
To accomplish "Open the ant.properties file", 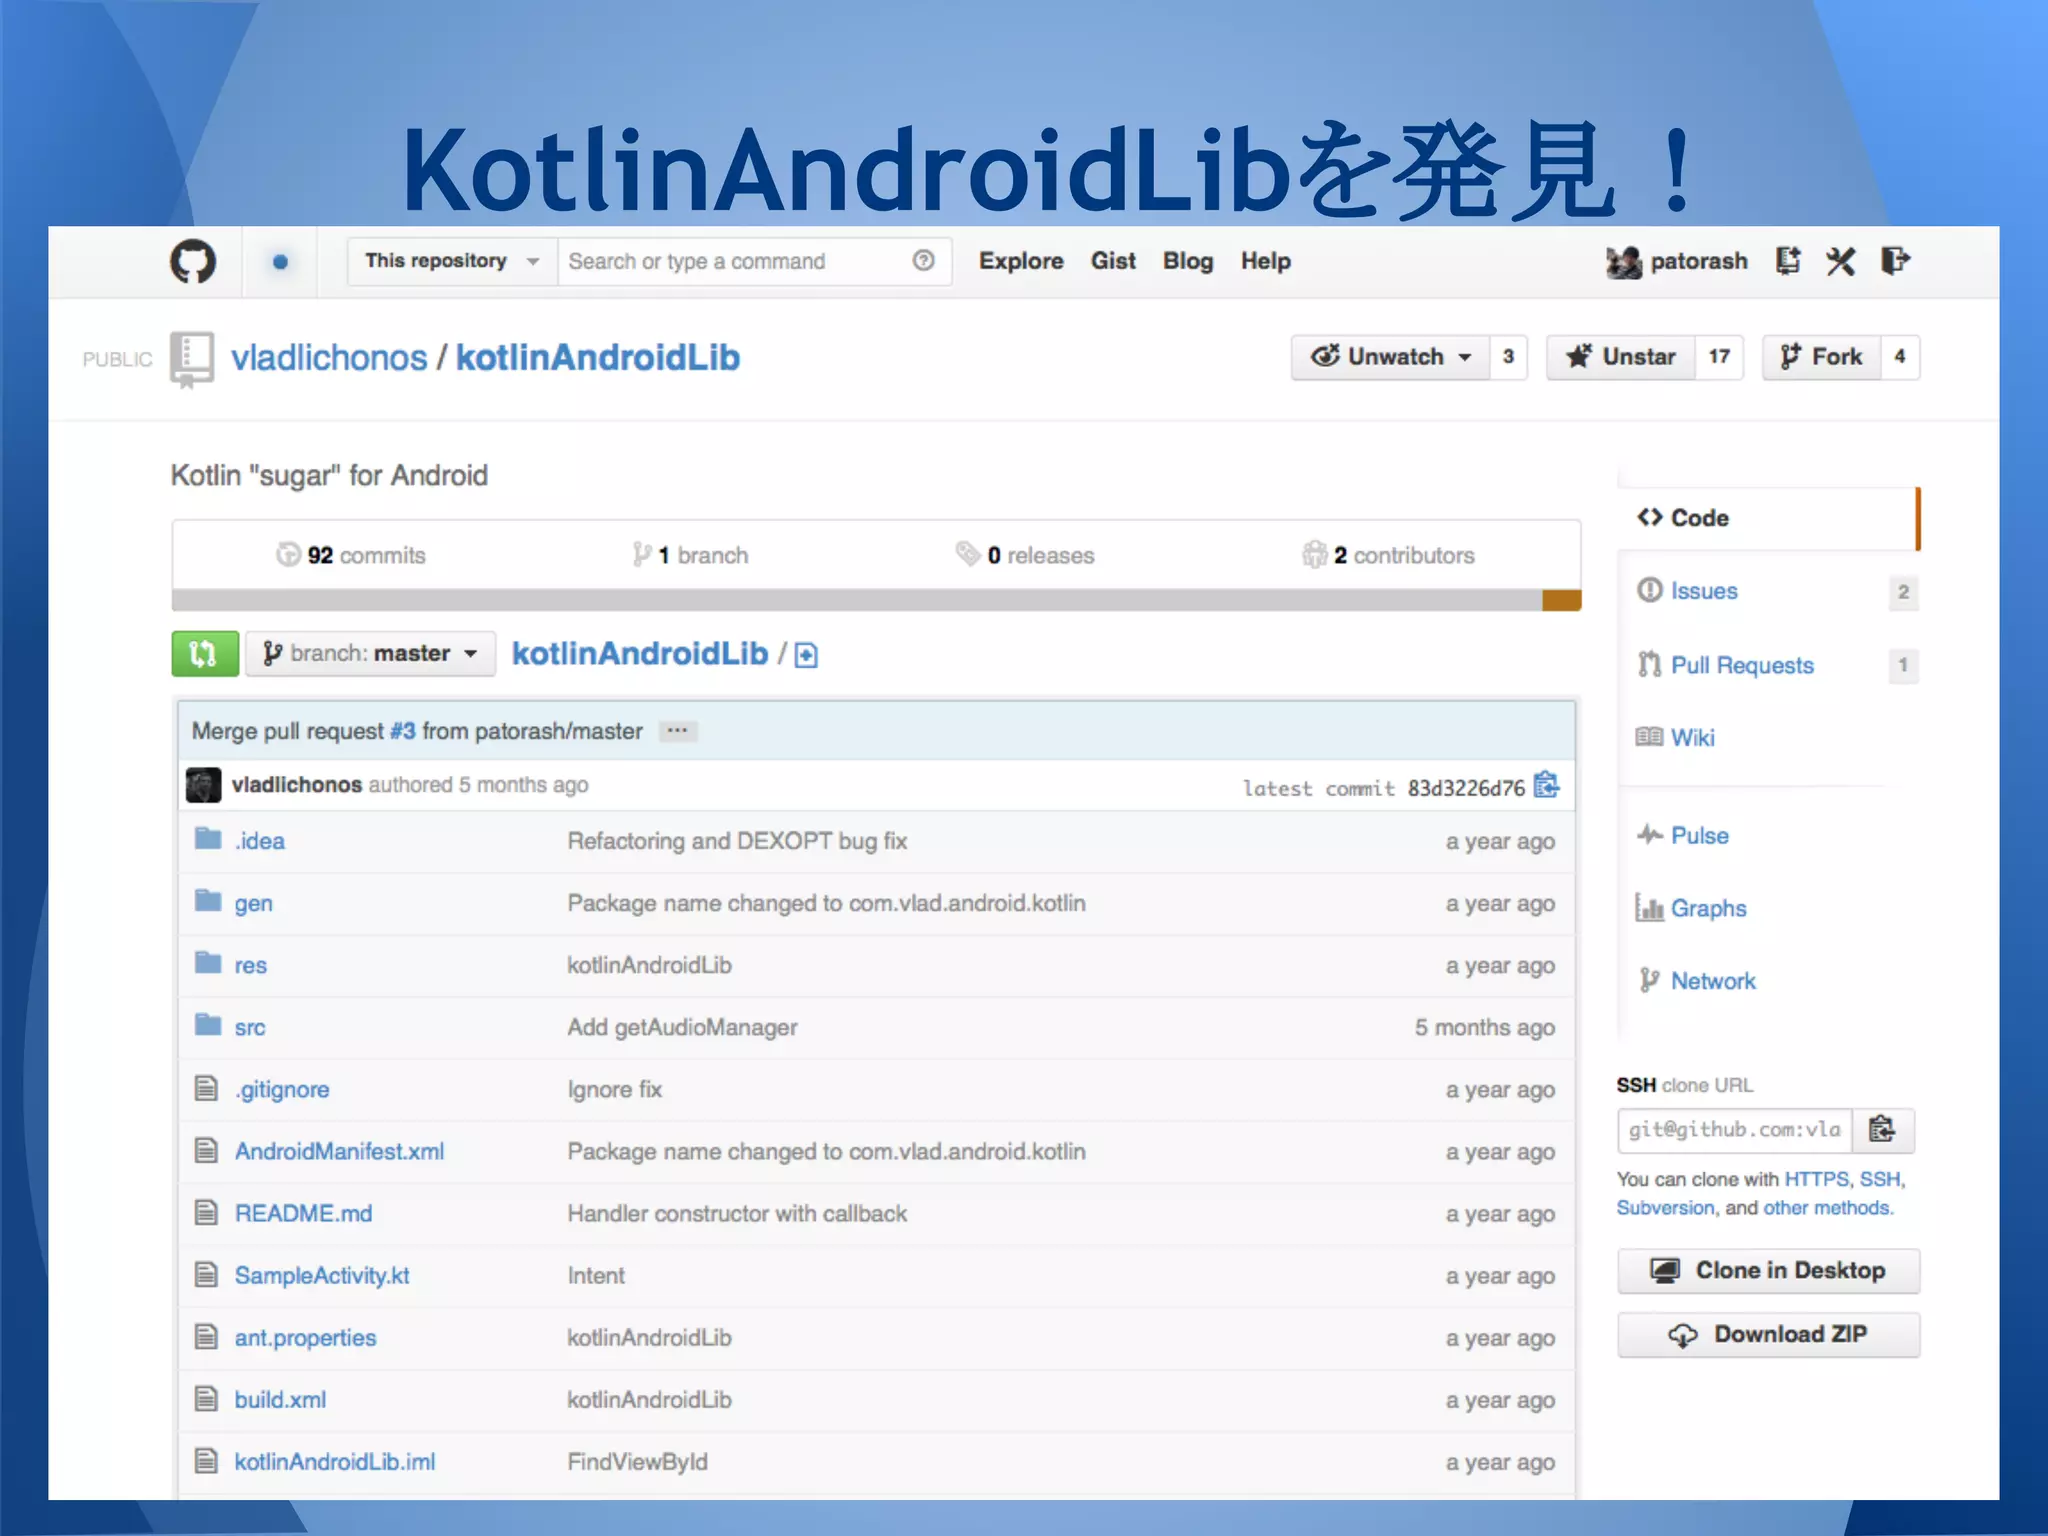I will (305, 1338).
